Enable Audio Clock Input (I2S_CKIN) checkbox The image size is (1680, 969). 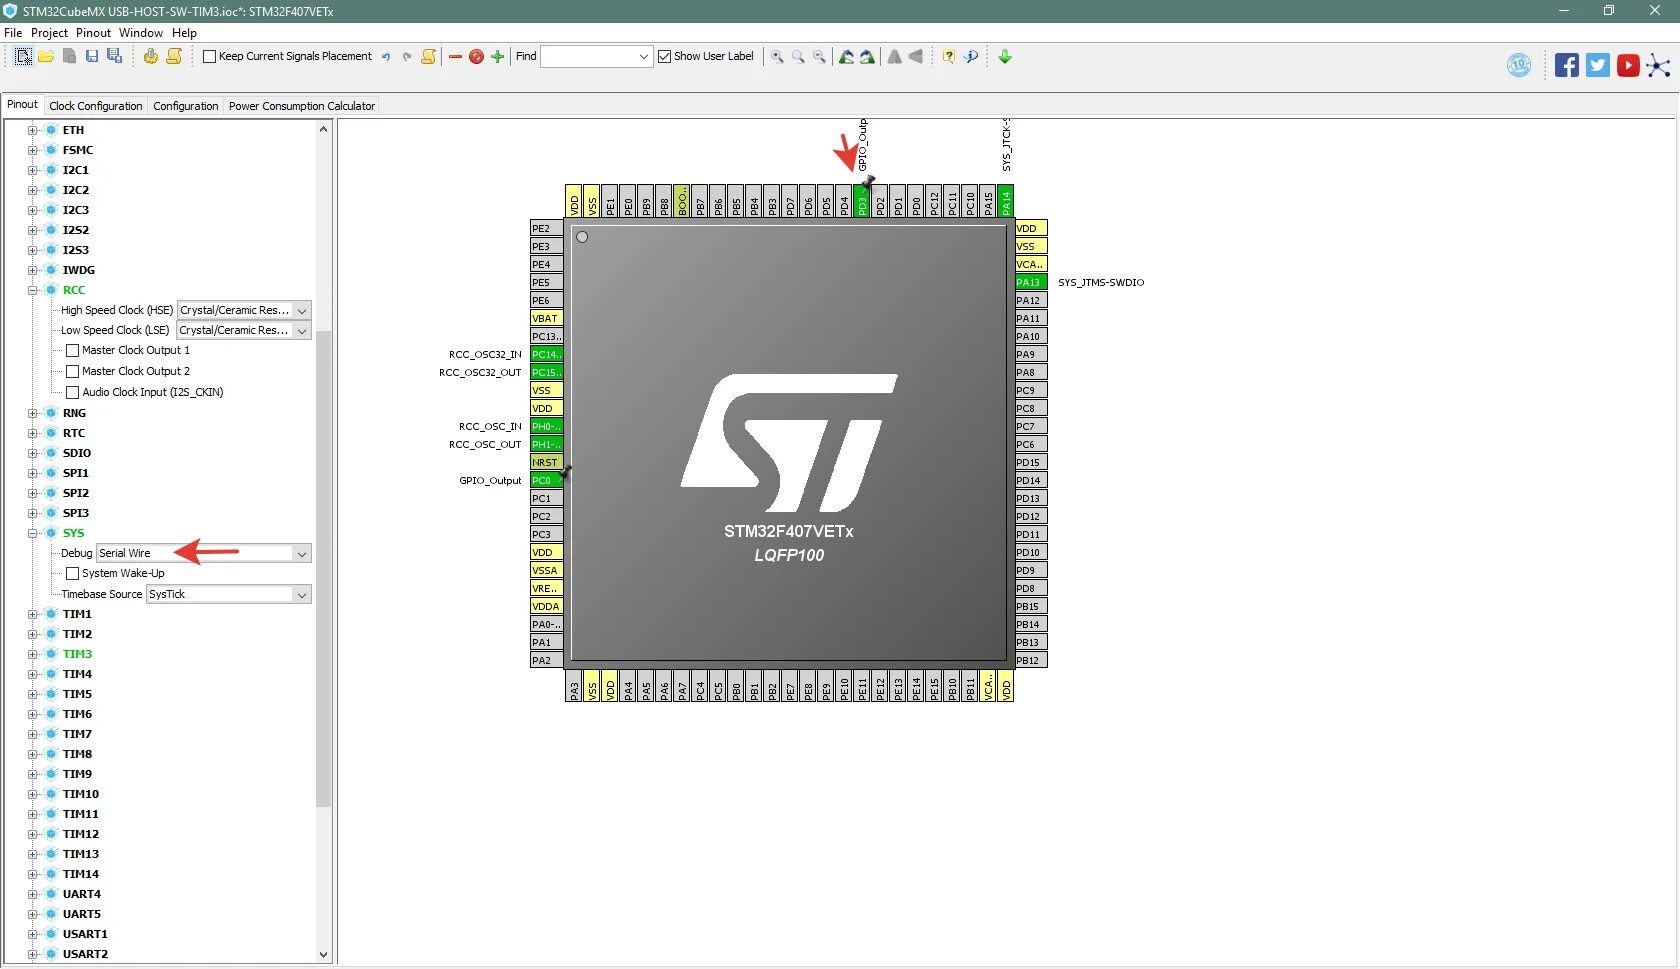pos(73,393)
